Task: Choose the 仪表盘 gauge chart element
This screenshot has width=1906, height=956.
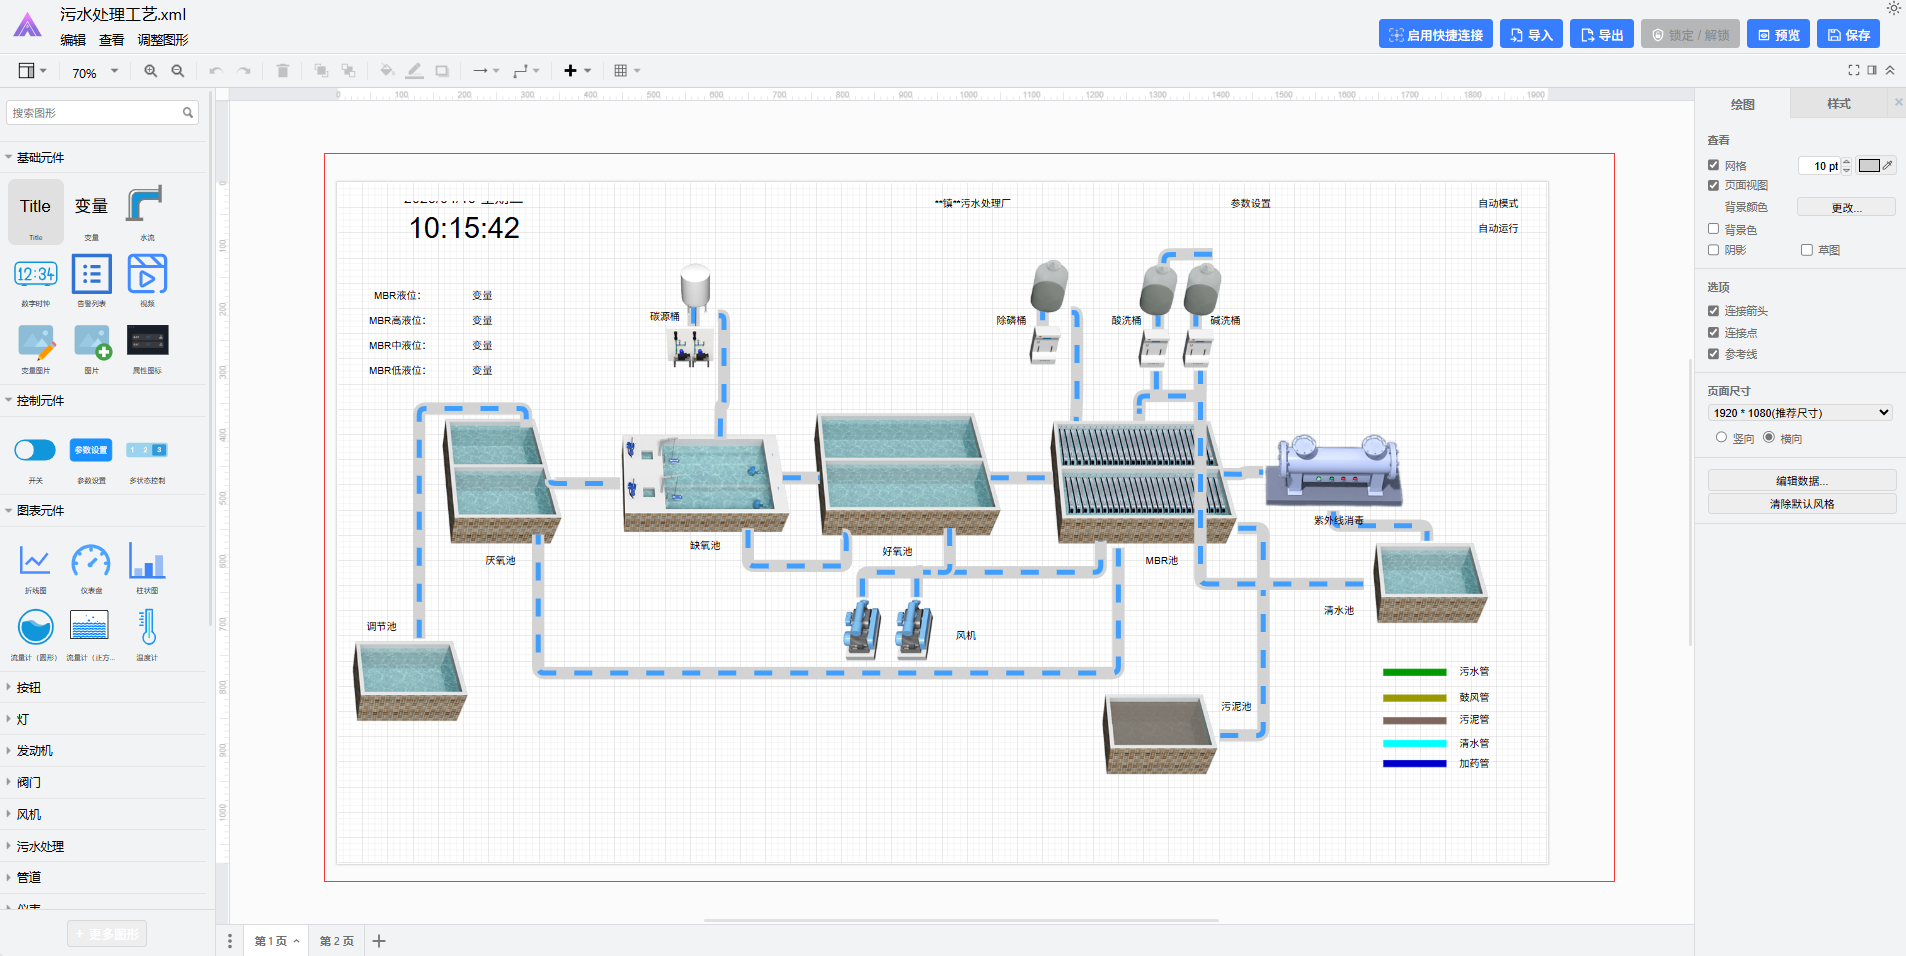Action: (x=91, y=562)
